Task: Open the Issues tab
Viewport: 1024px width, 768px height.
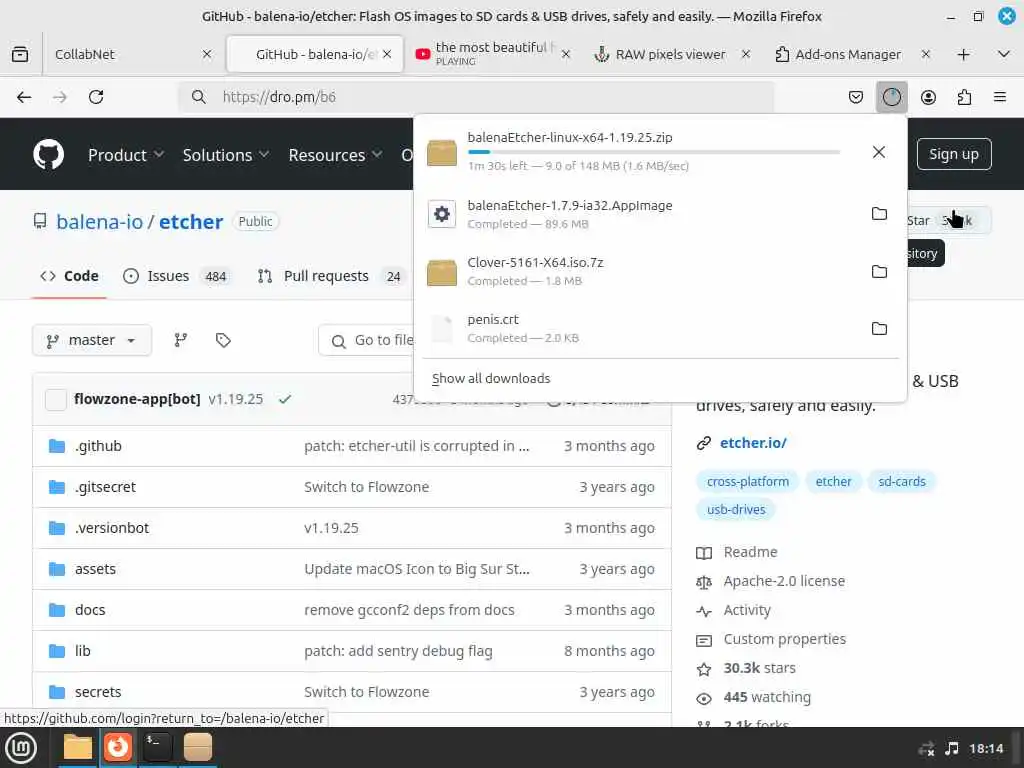Action: [x=176, y=276]
